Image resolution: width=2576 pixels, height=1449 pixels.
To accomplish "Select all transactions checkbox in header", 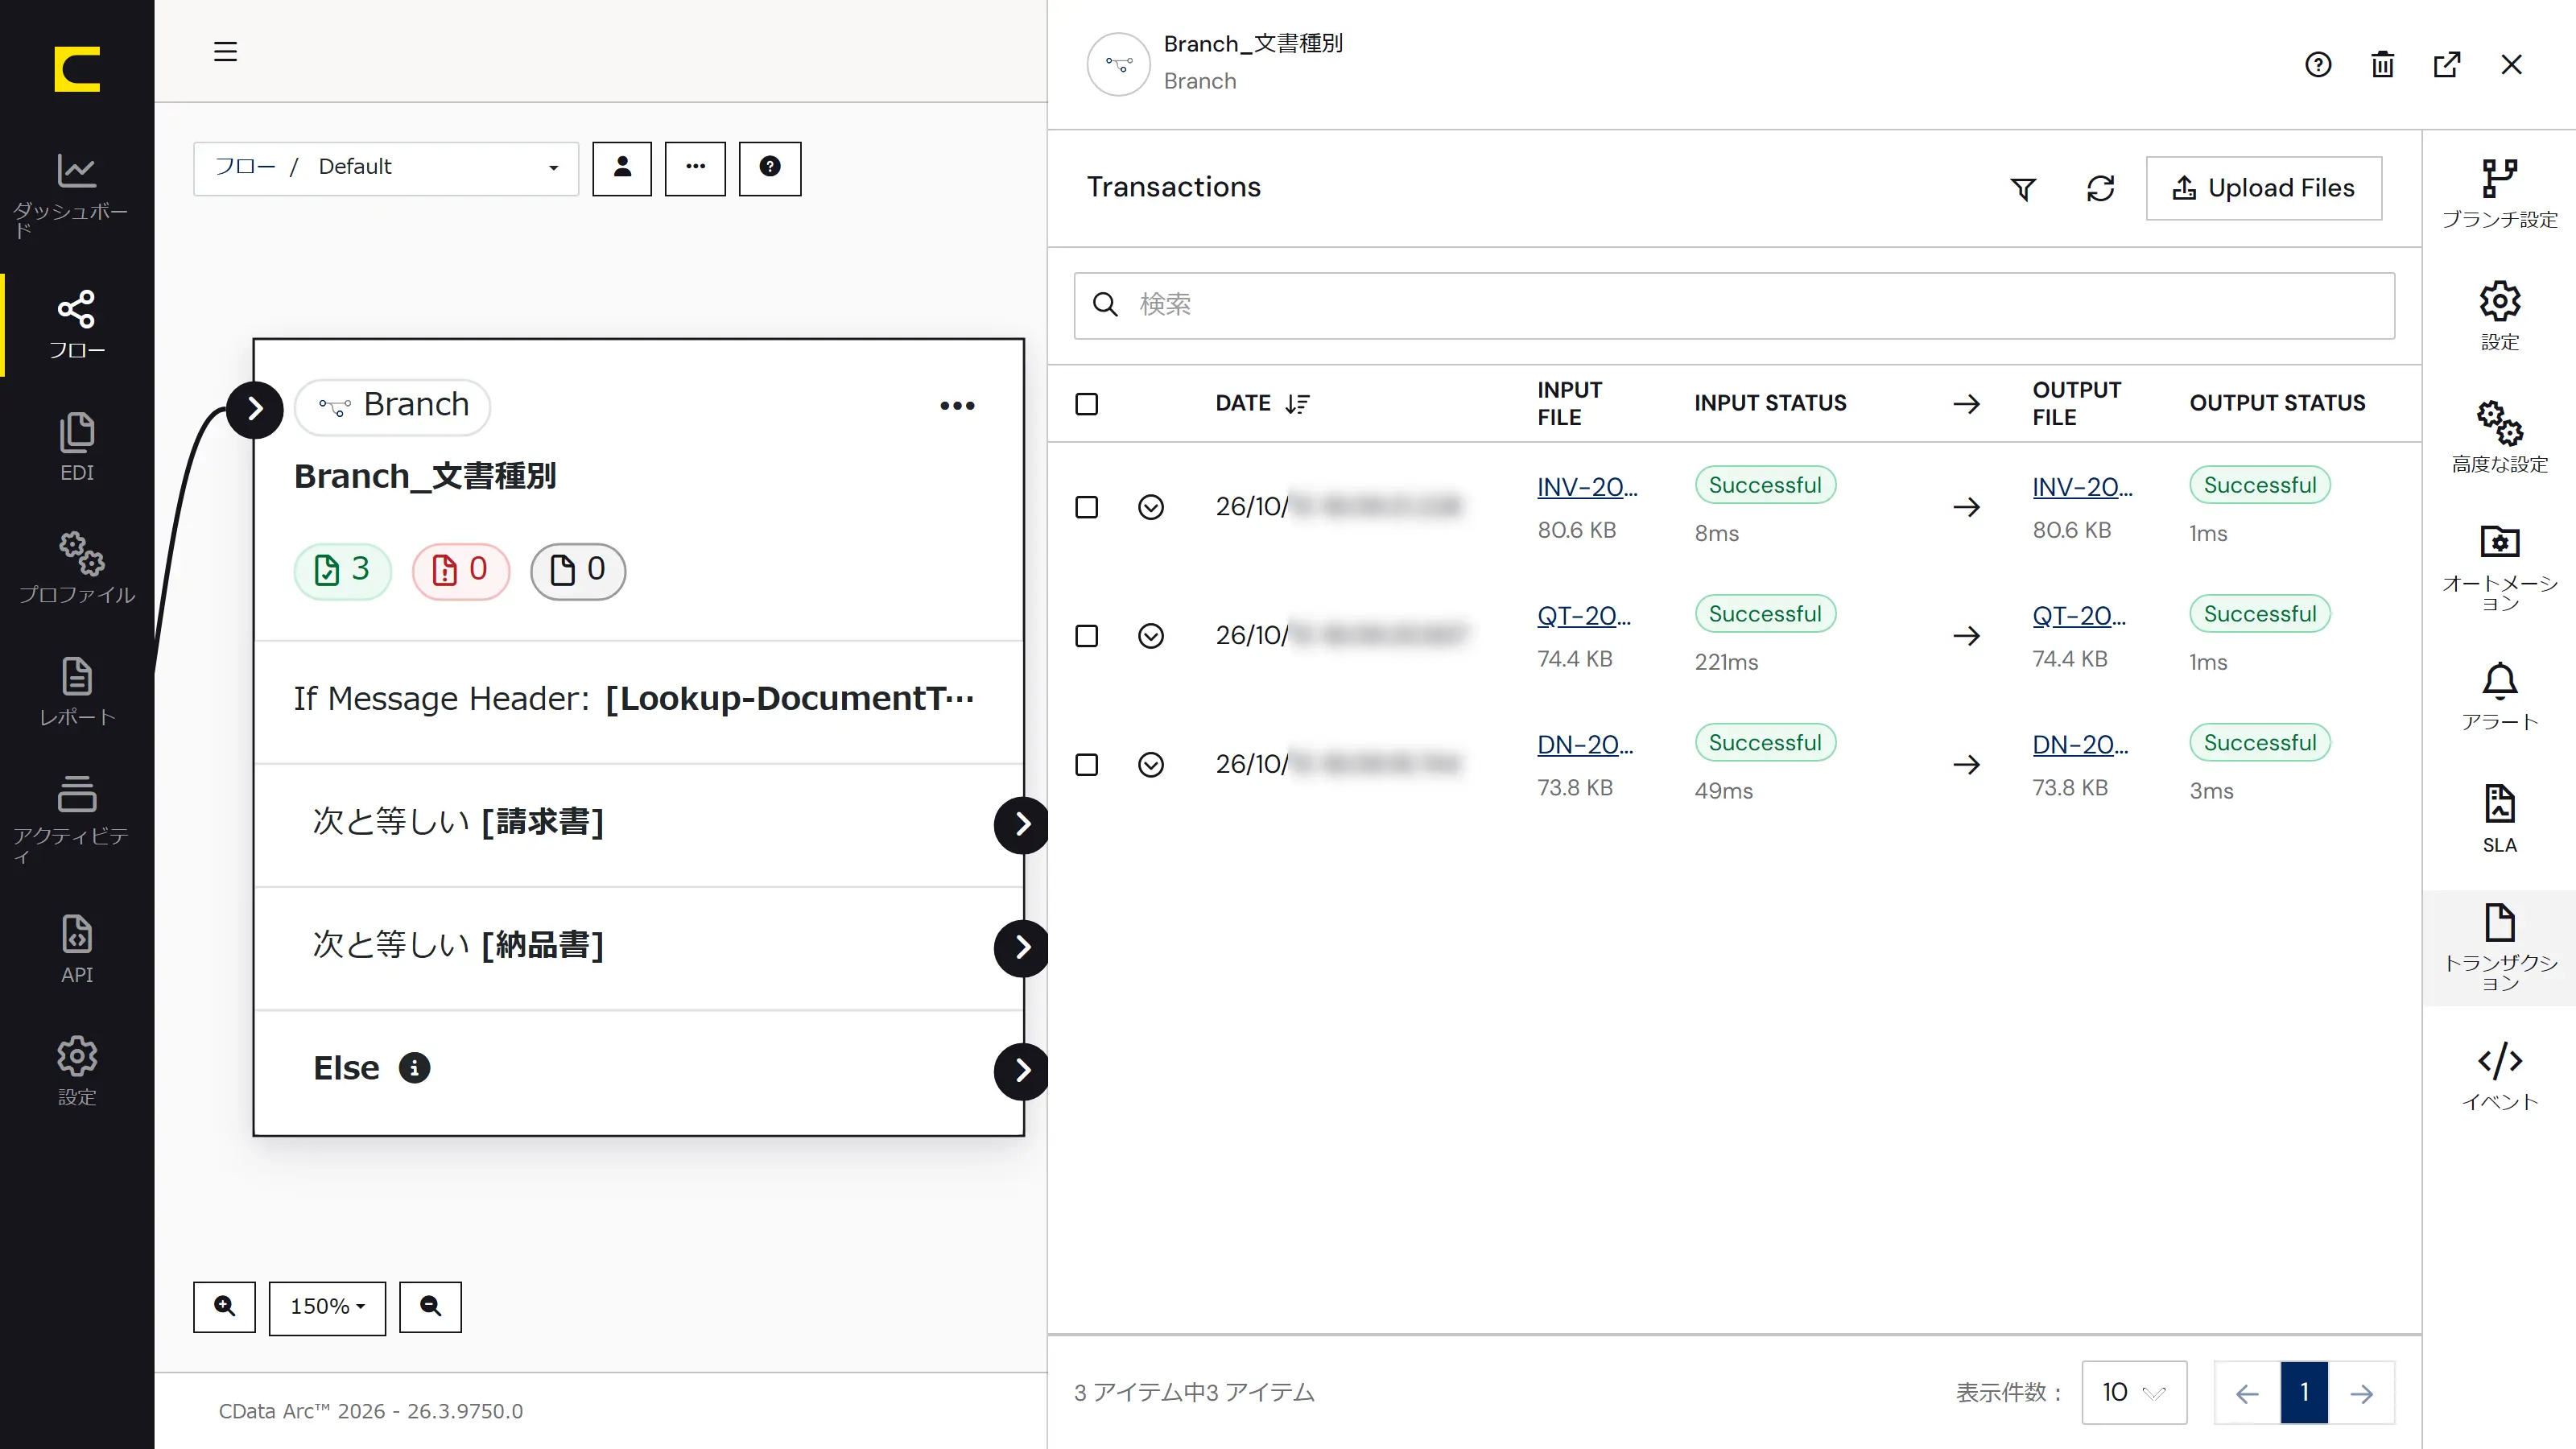I will (1086, 404).
